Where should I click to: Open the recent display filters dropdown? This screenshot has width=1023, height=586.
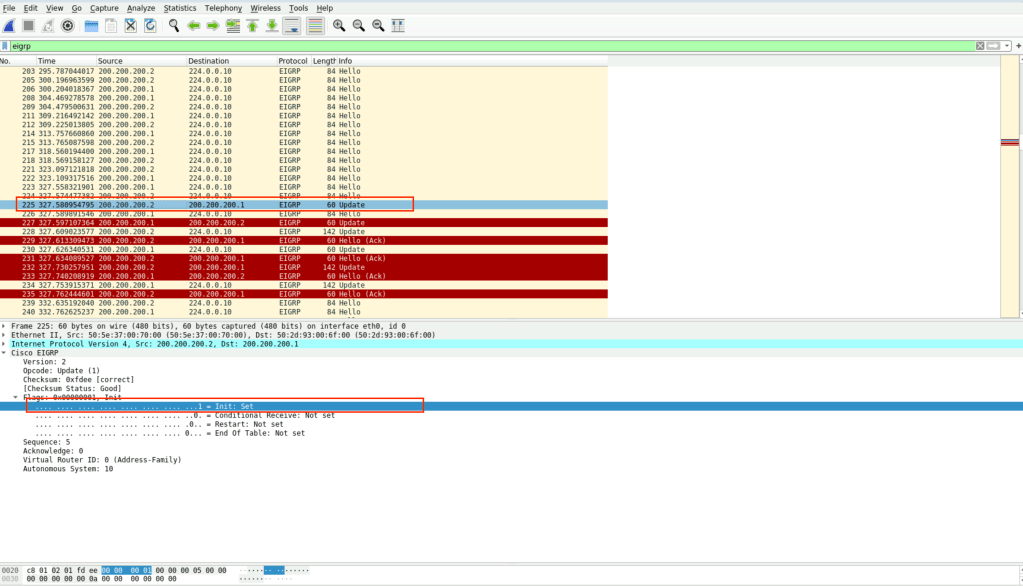pos(1006,46)
